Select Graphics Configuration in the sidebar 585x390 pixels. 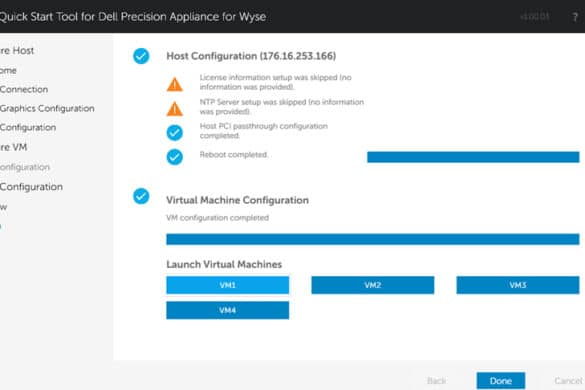click(47, 109)
